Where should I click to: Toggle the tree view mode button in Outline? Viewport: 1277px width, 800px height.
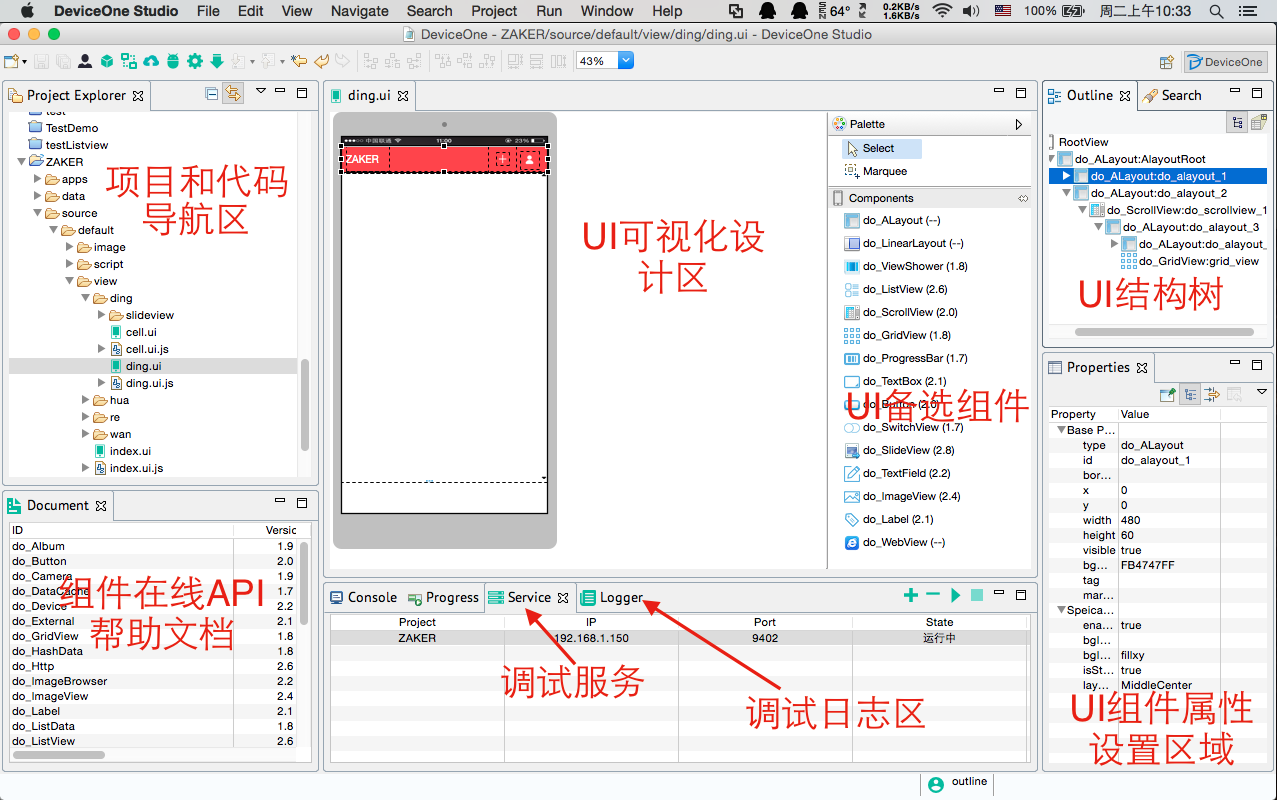(1237, 122)
